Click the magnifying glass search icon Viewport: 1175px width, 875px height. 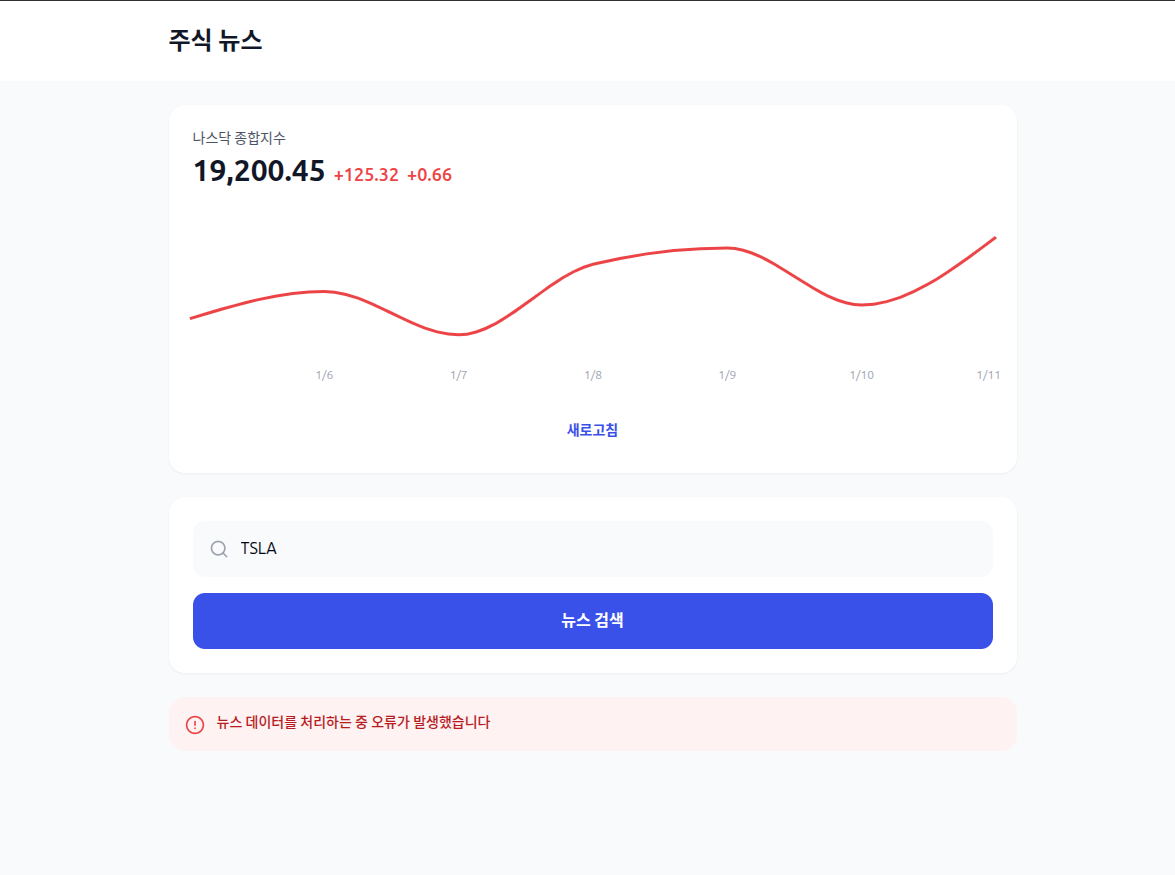pyautogui.click(x=218, y=548)
